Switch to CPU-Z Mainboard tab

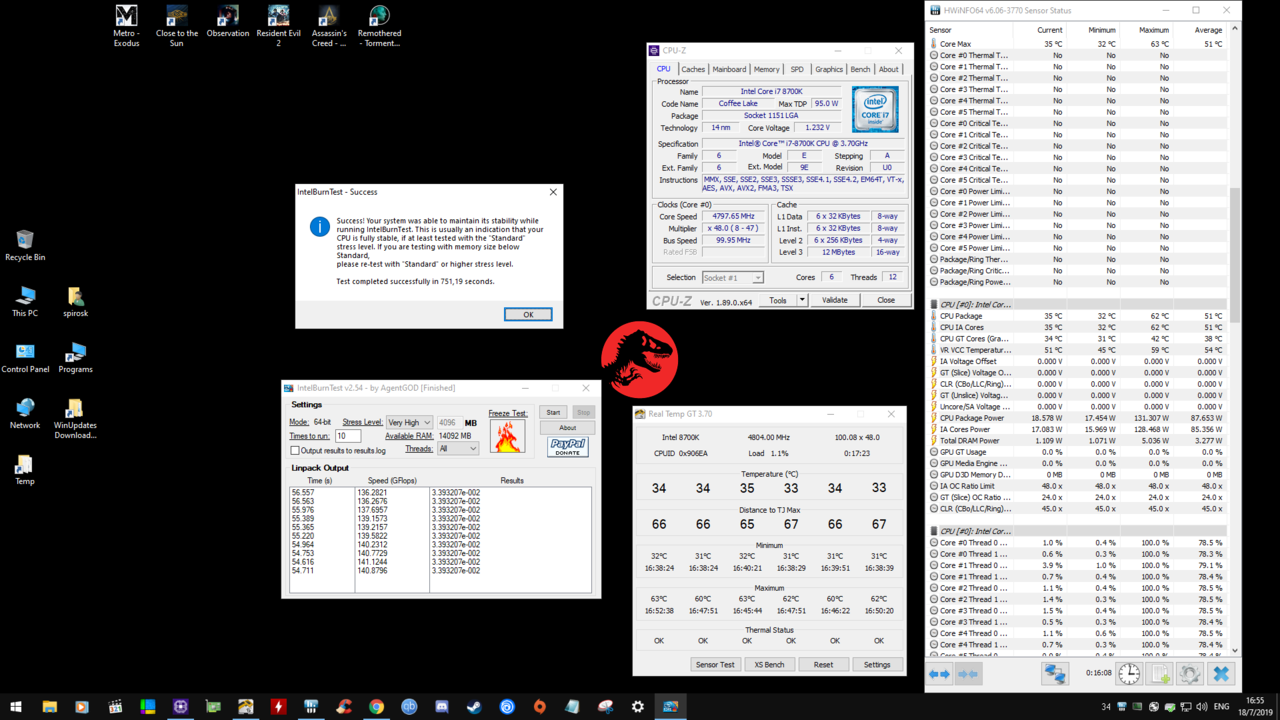pos(729,69)
